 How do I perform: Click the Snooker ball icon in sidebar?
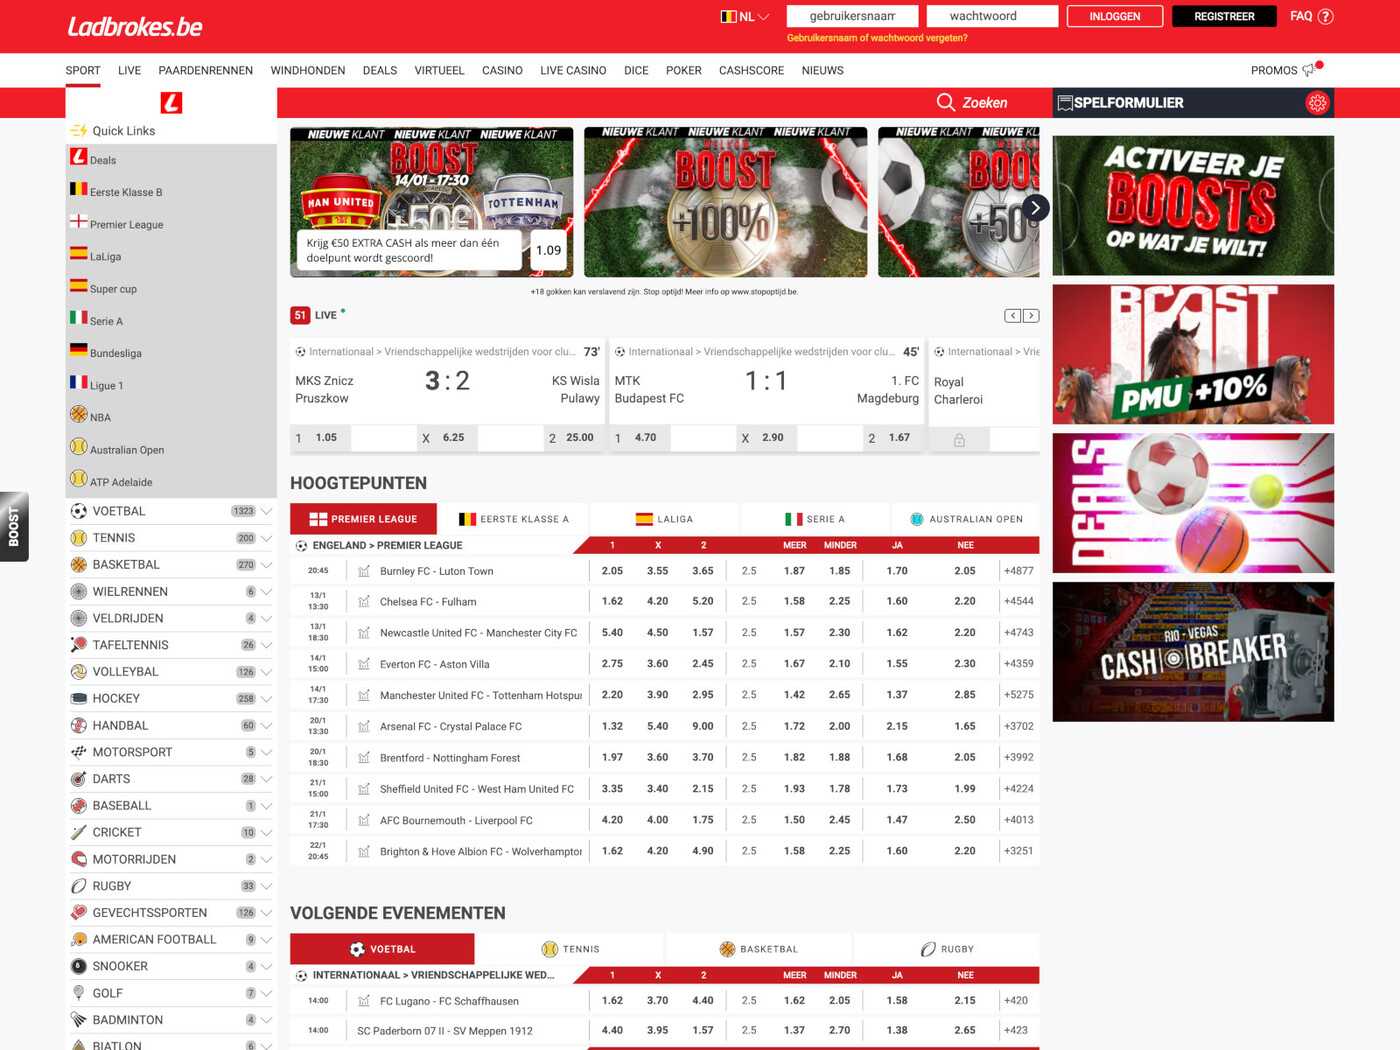[x=79, y=966]
